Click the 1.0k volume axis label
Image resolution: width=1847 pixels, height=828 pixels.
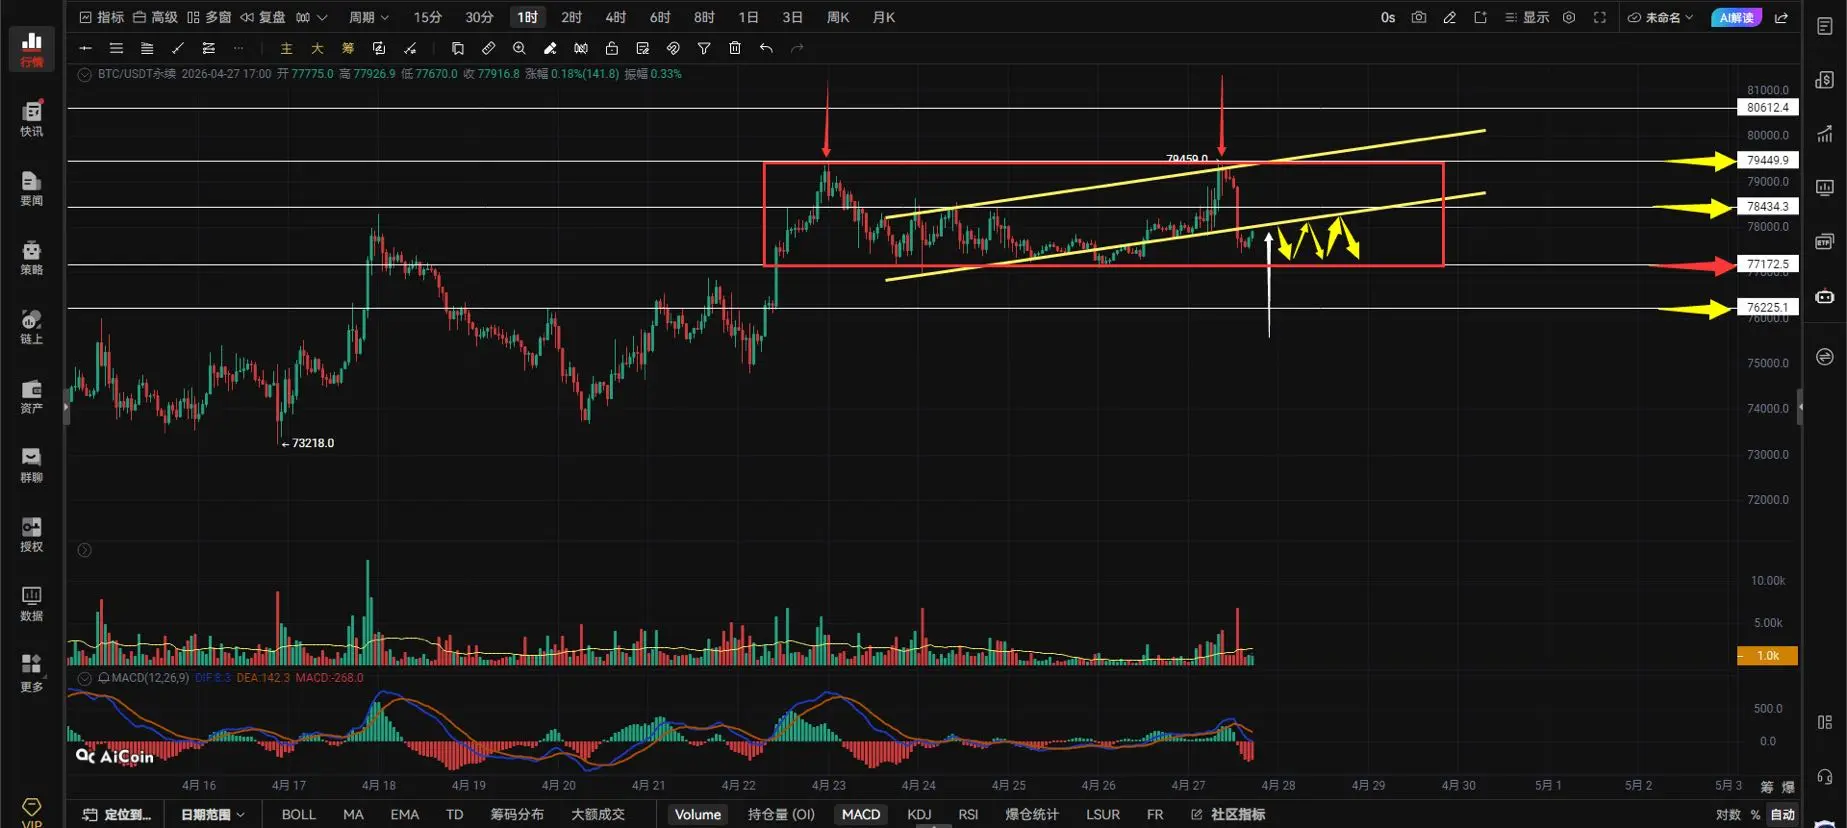pos(1767,656)
